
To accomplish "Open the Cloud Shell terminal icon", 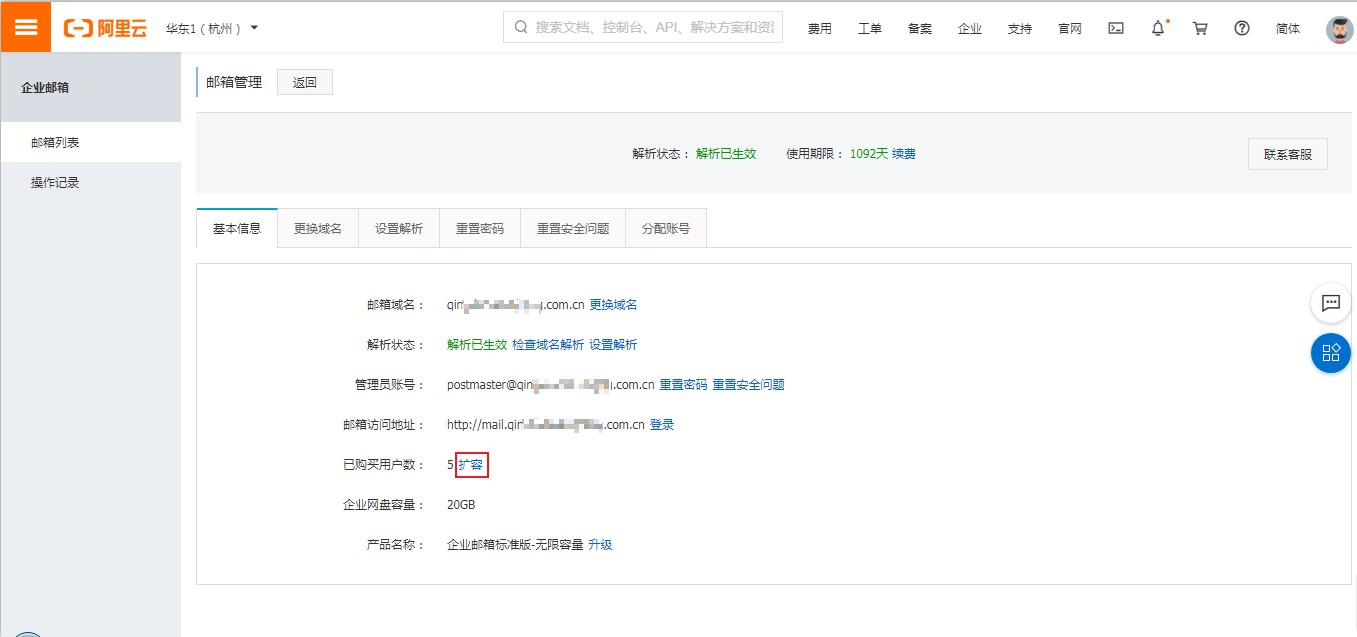I will [1116, 28].
